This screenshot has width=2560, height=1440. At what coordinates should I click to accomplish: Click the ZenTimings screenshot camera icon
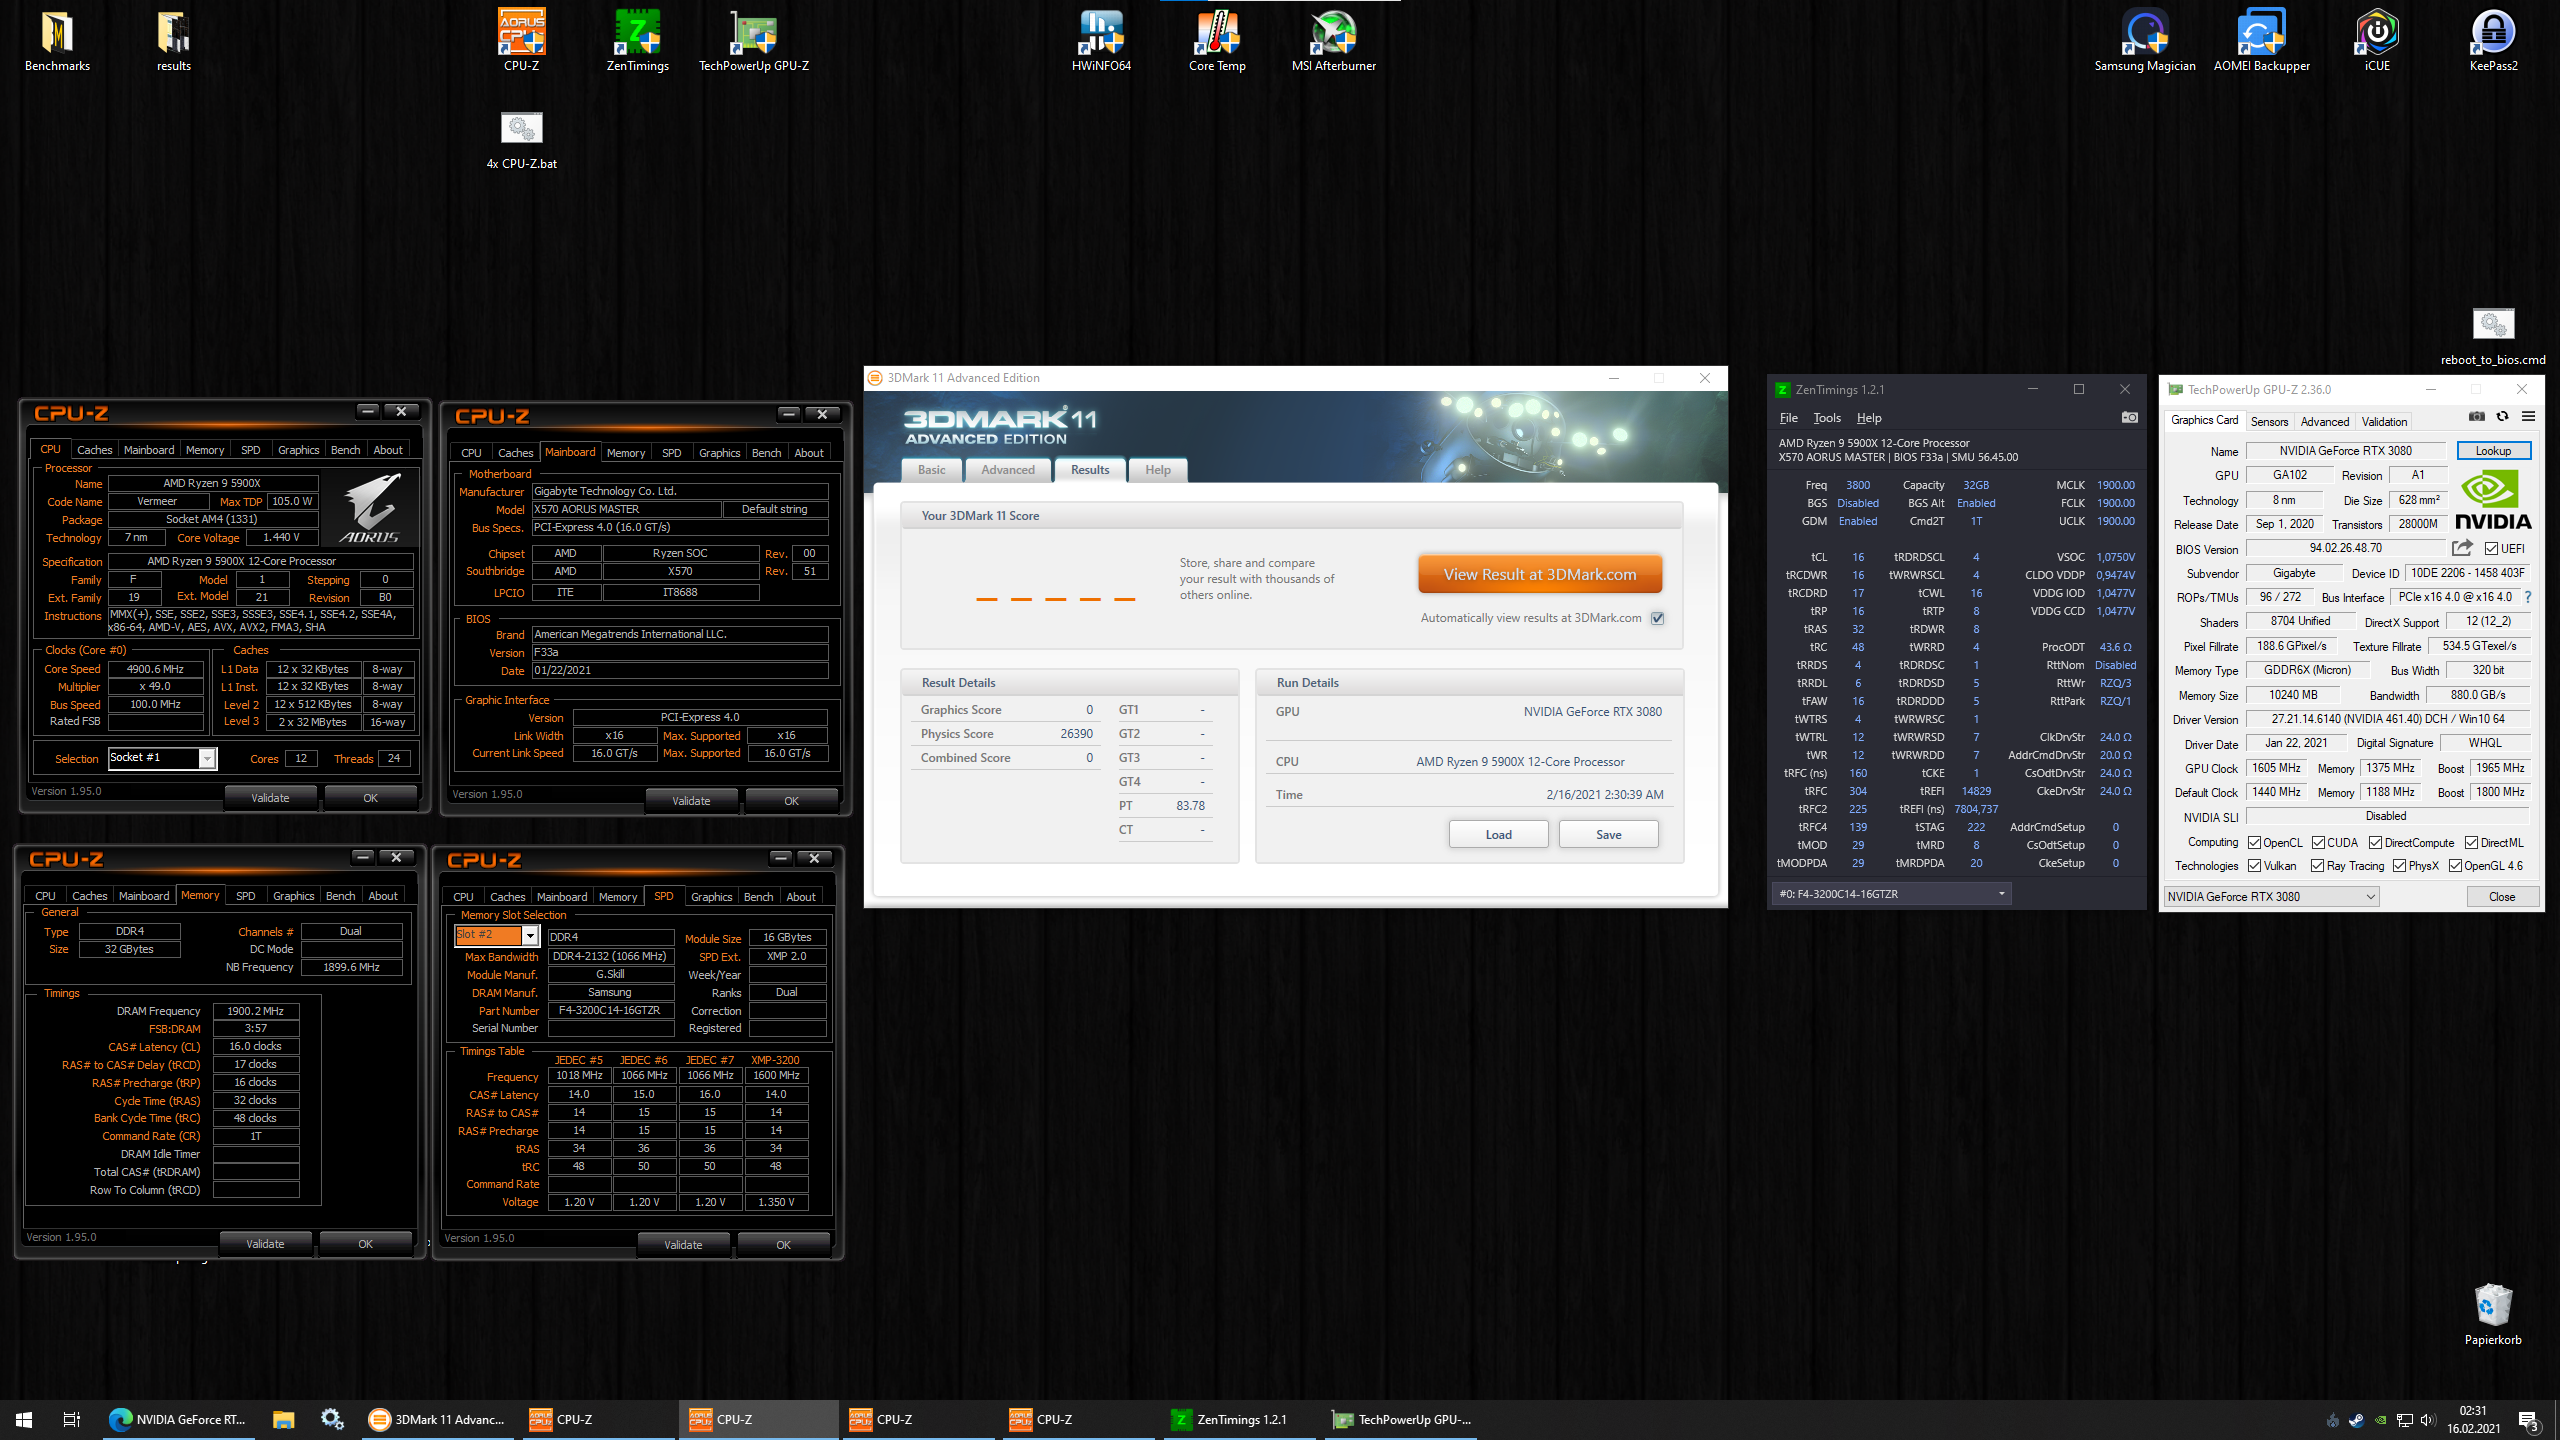pyautogui.click(x=2130, y=417)
